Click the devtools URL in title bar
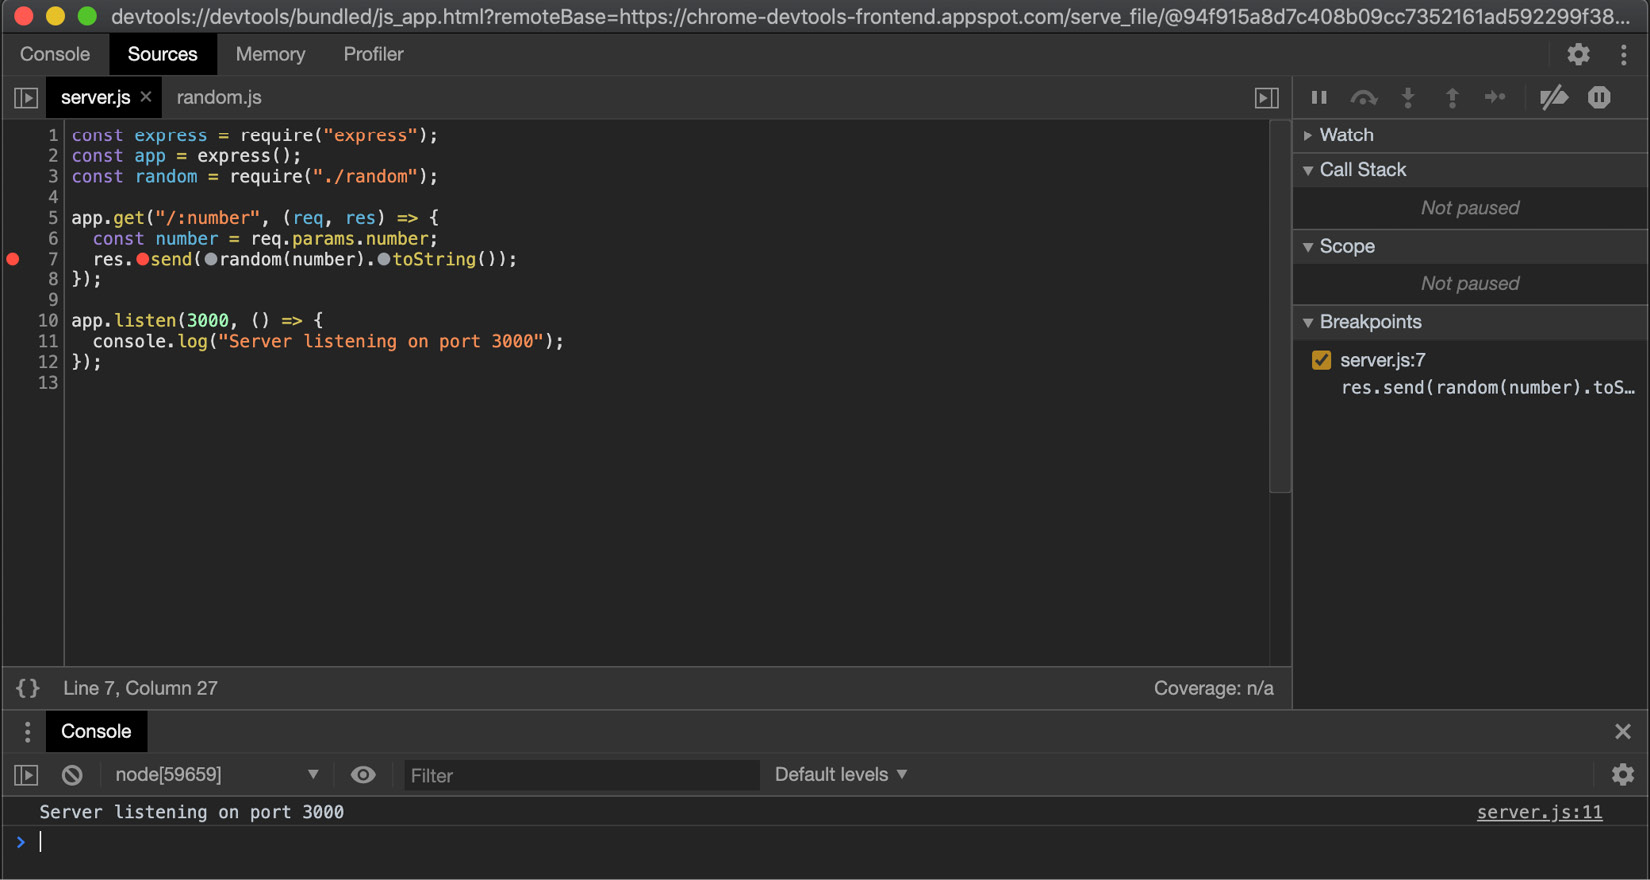Screen dimensions: 1650x880 pos(870,16)
